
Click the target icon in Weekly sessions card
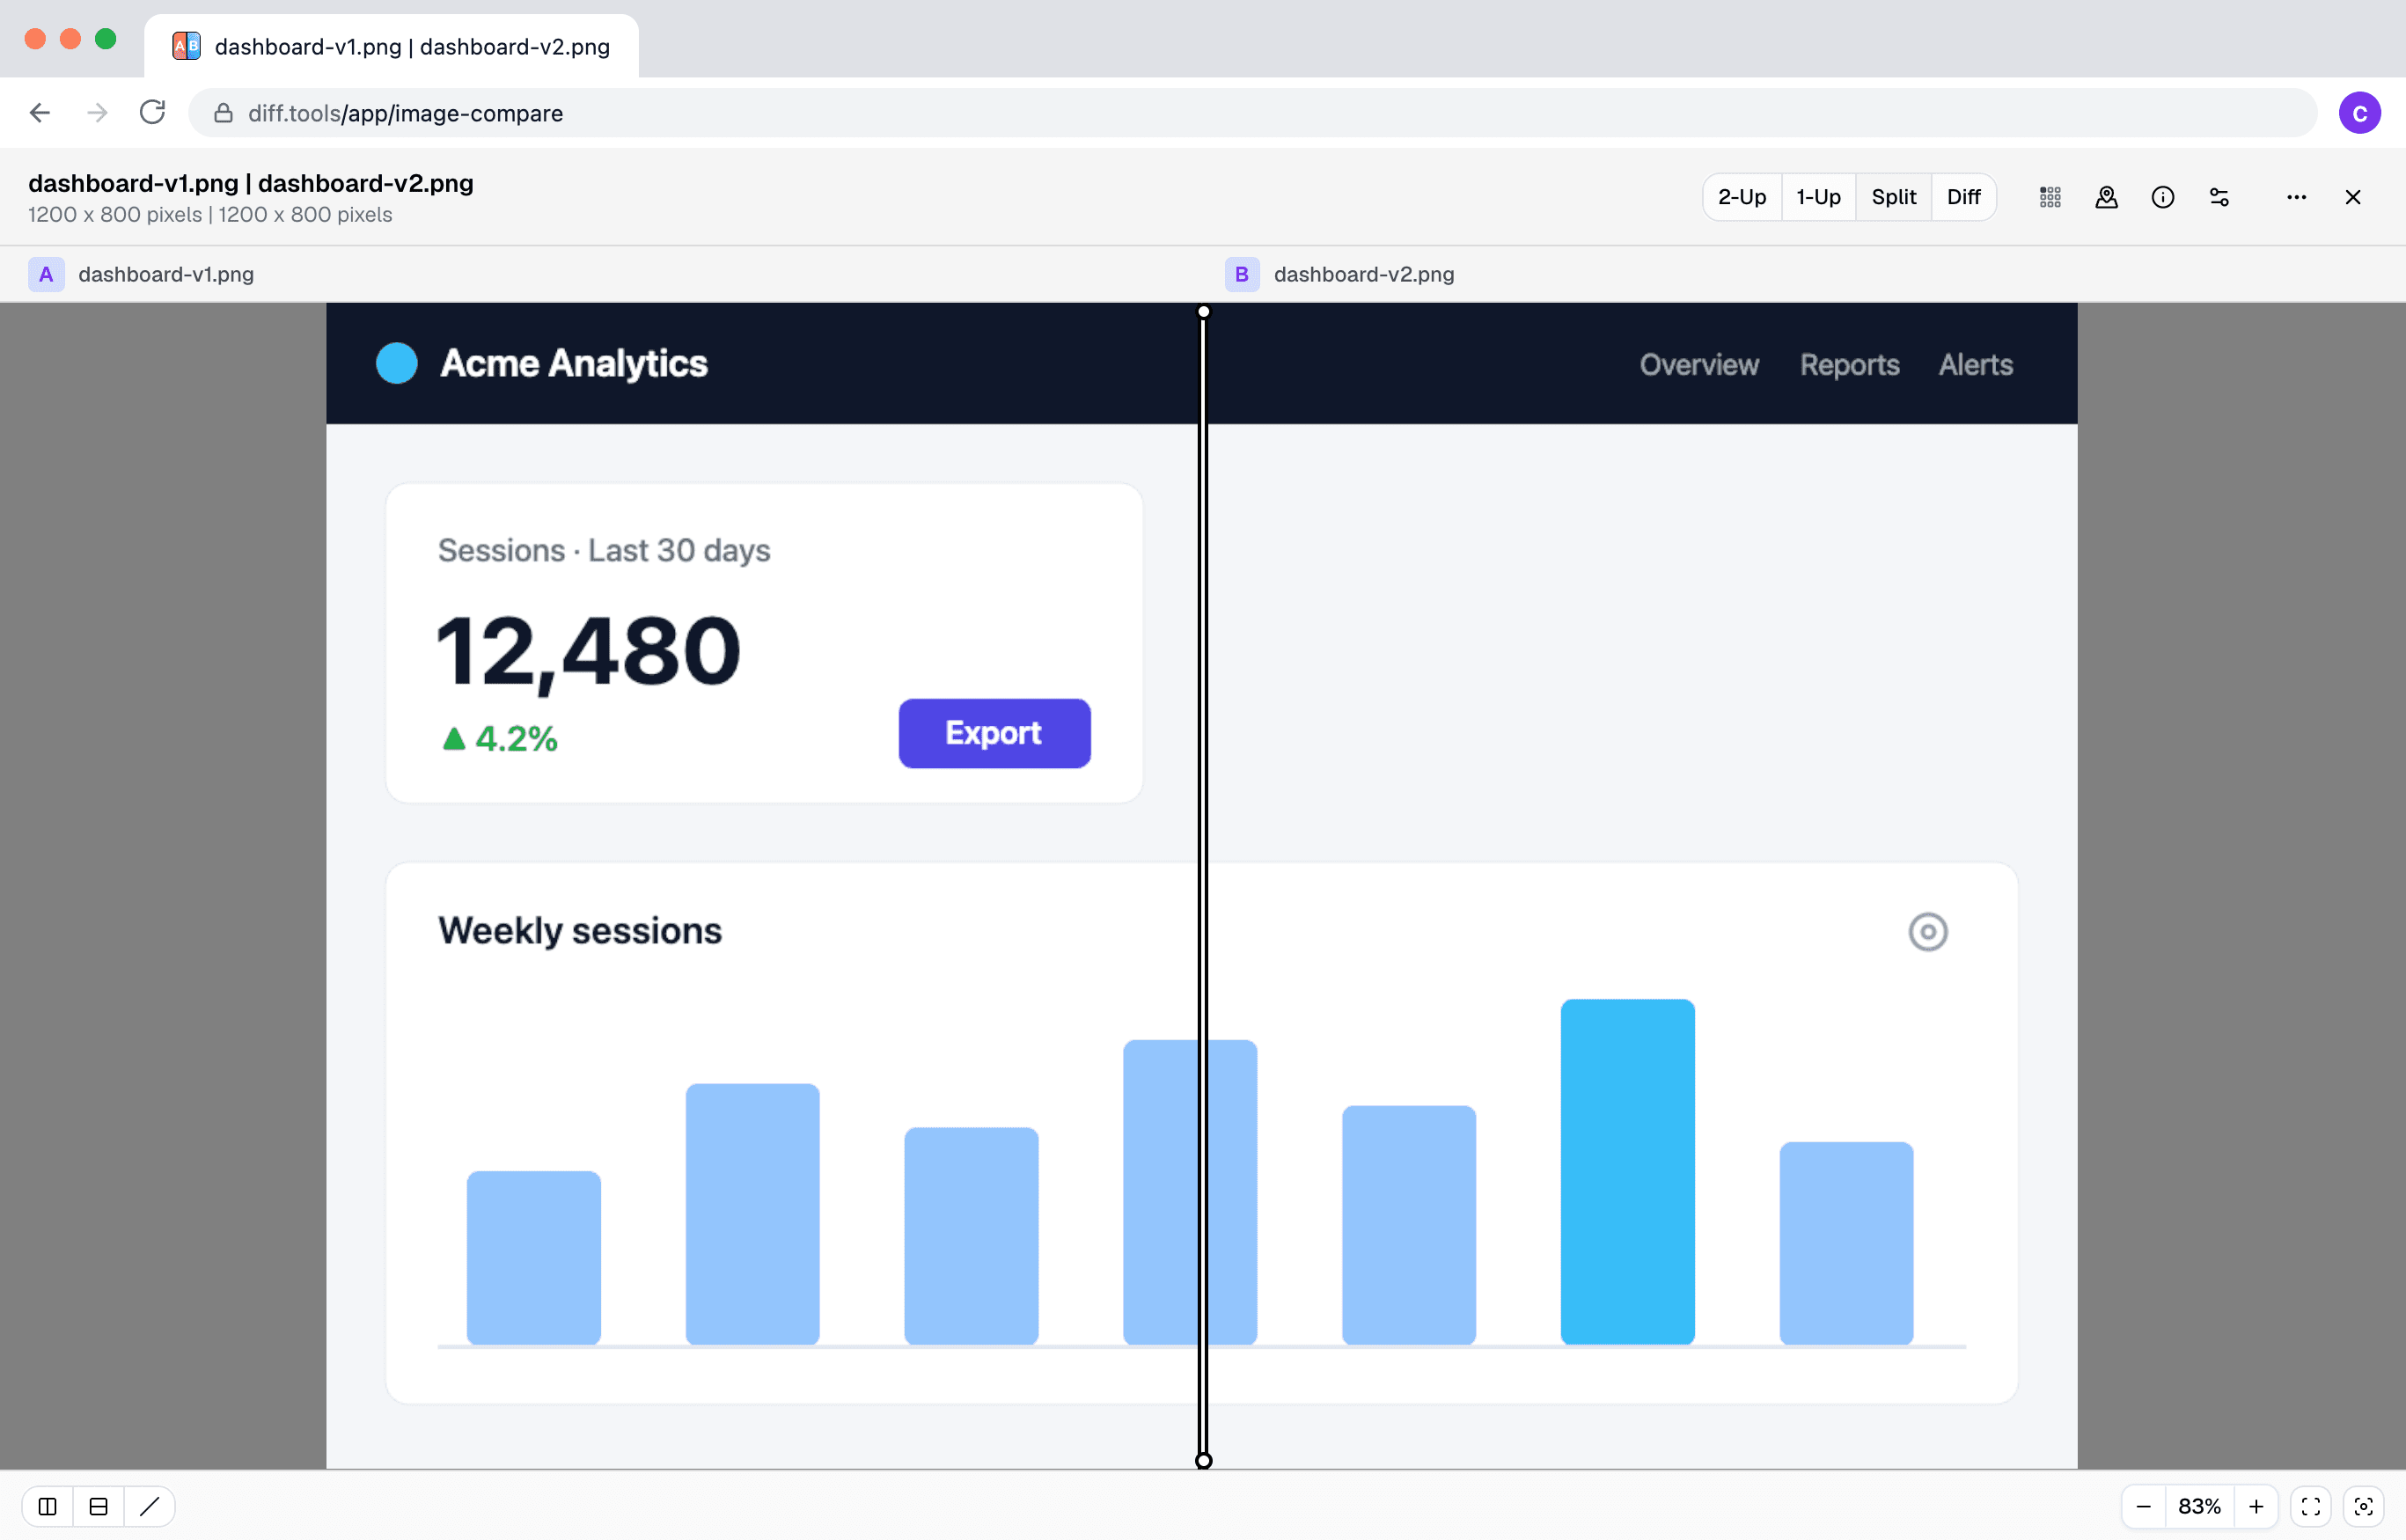pyautogui.click(x=1927, y=932)
